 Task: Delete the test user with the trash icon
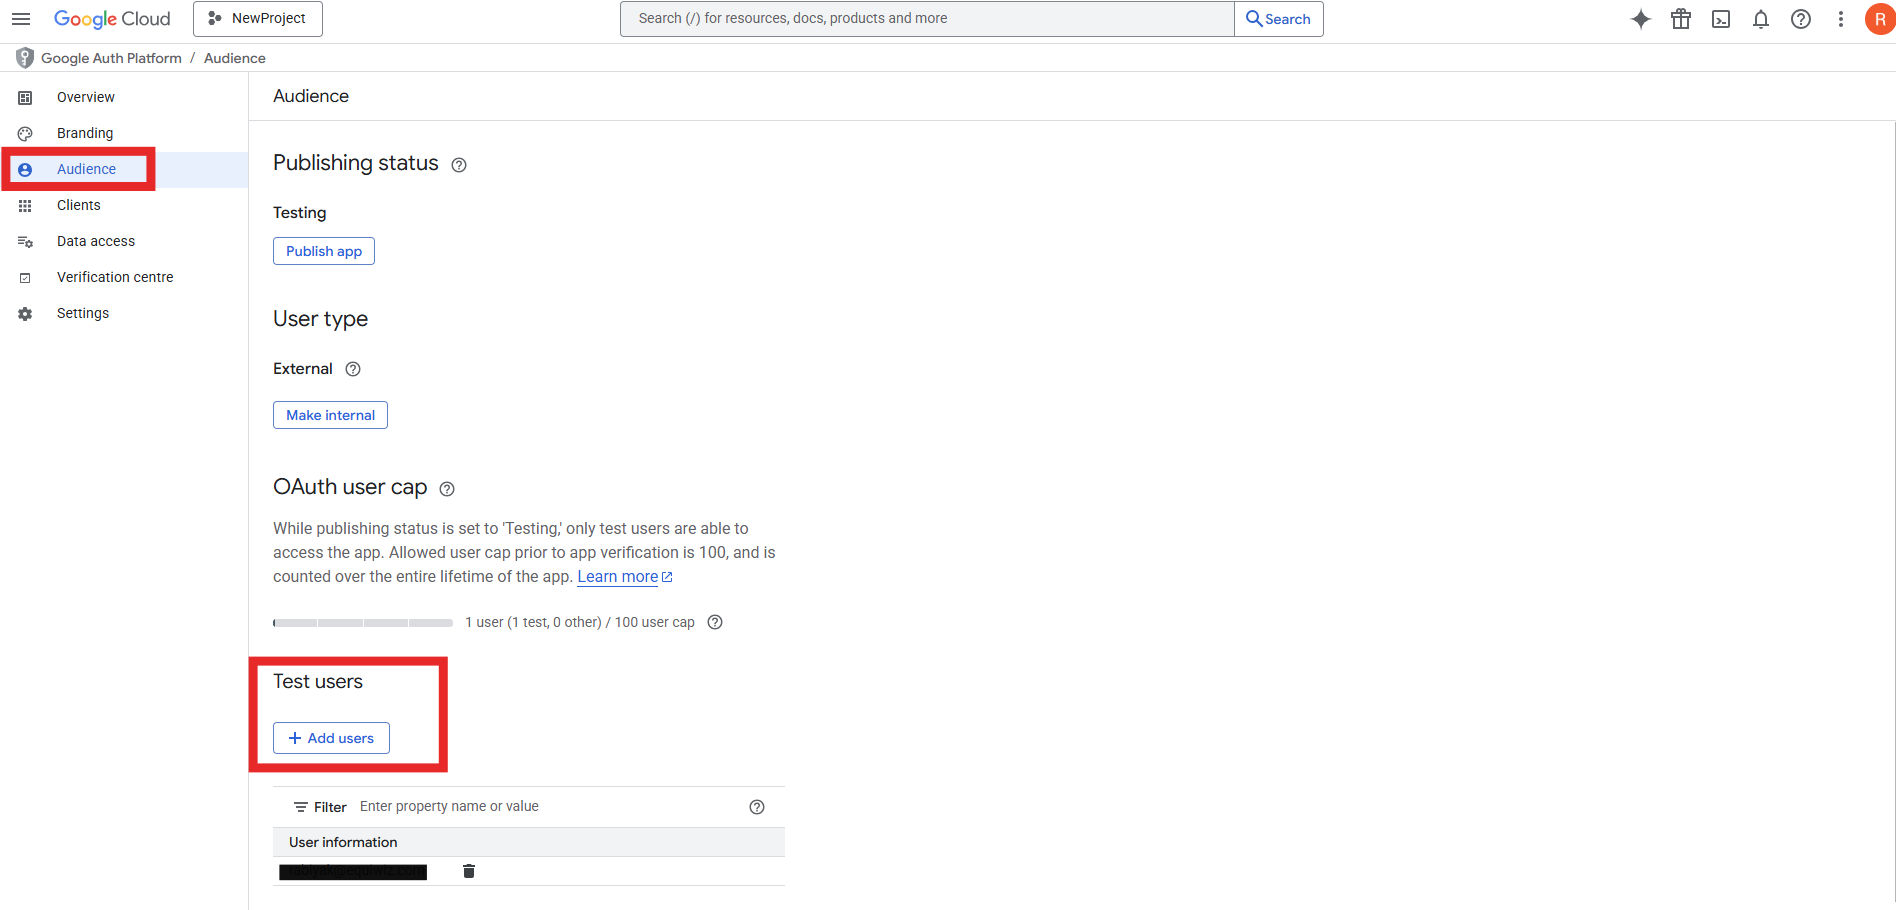[x=467, y=870]
